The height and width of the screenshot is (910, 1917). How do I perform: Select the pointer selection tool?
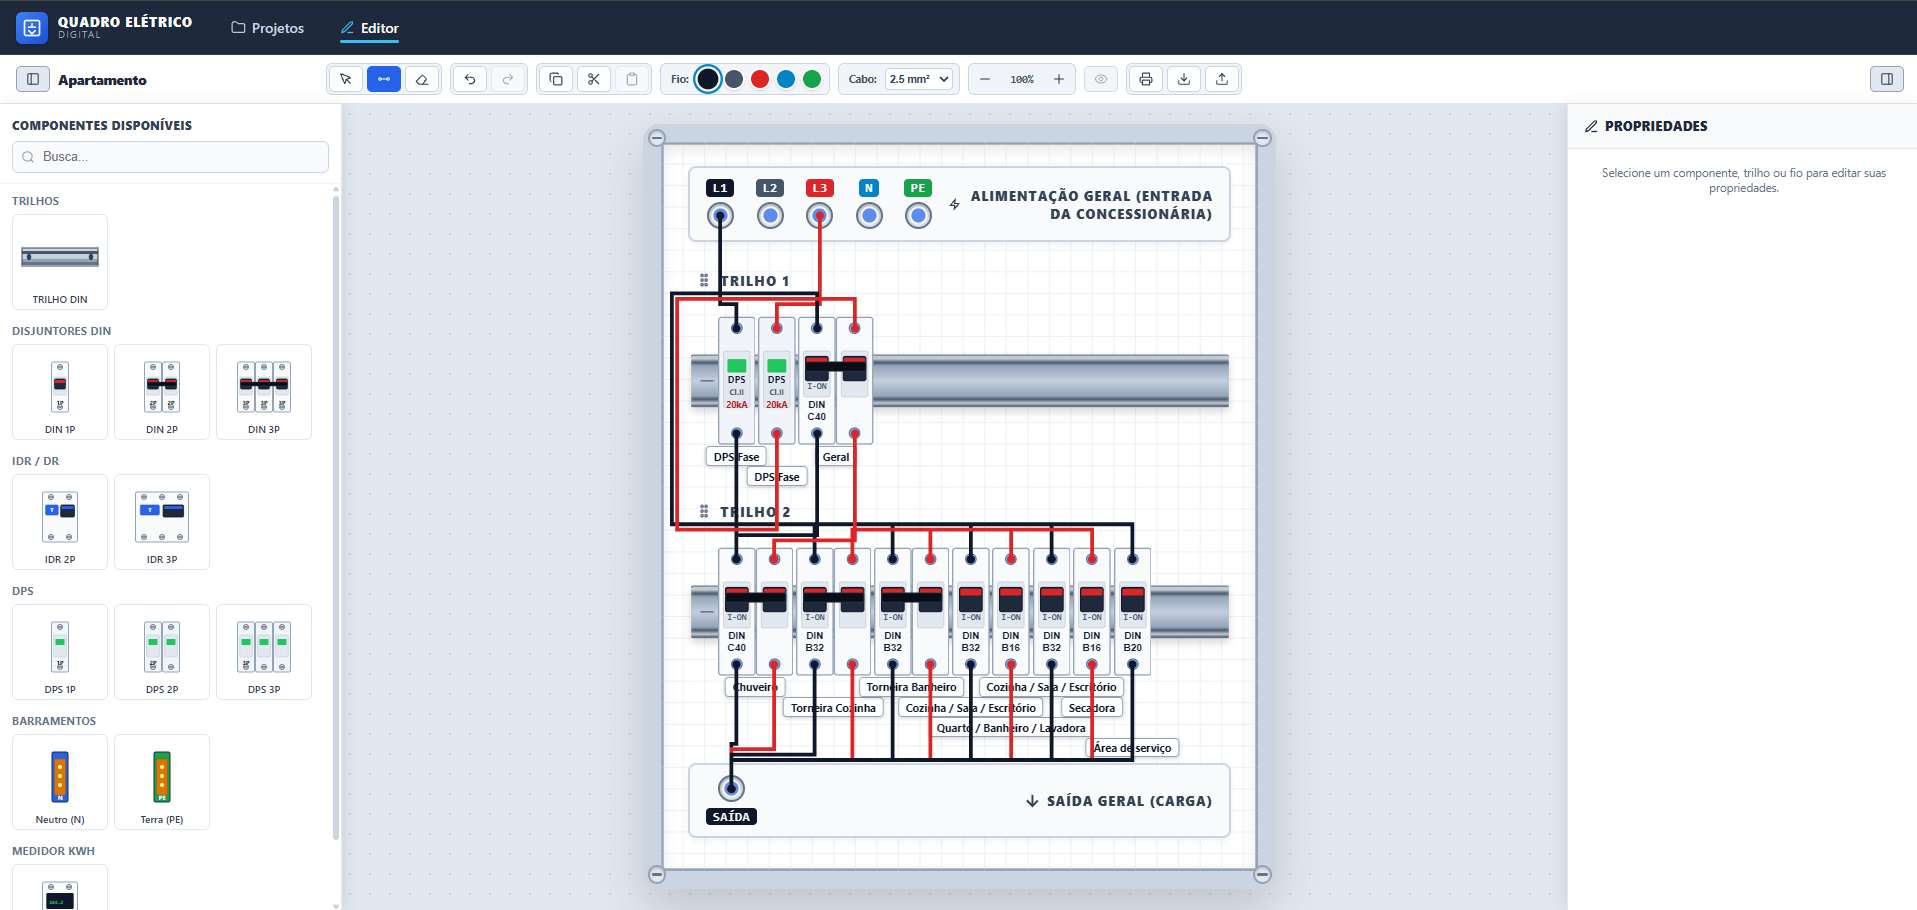[x=346, y=79]
